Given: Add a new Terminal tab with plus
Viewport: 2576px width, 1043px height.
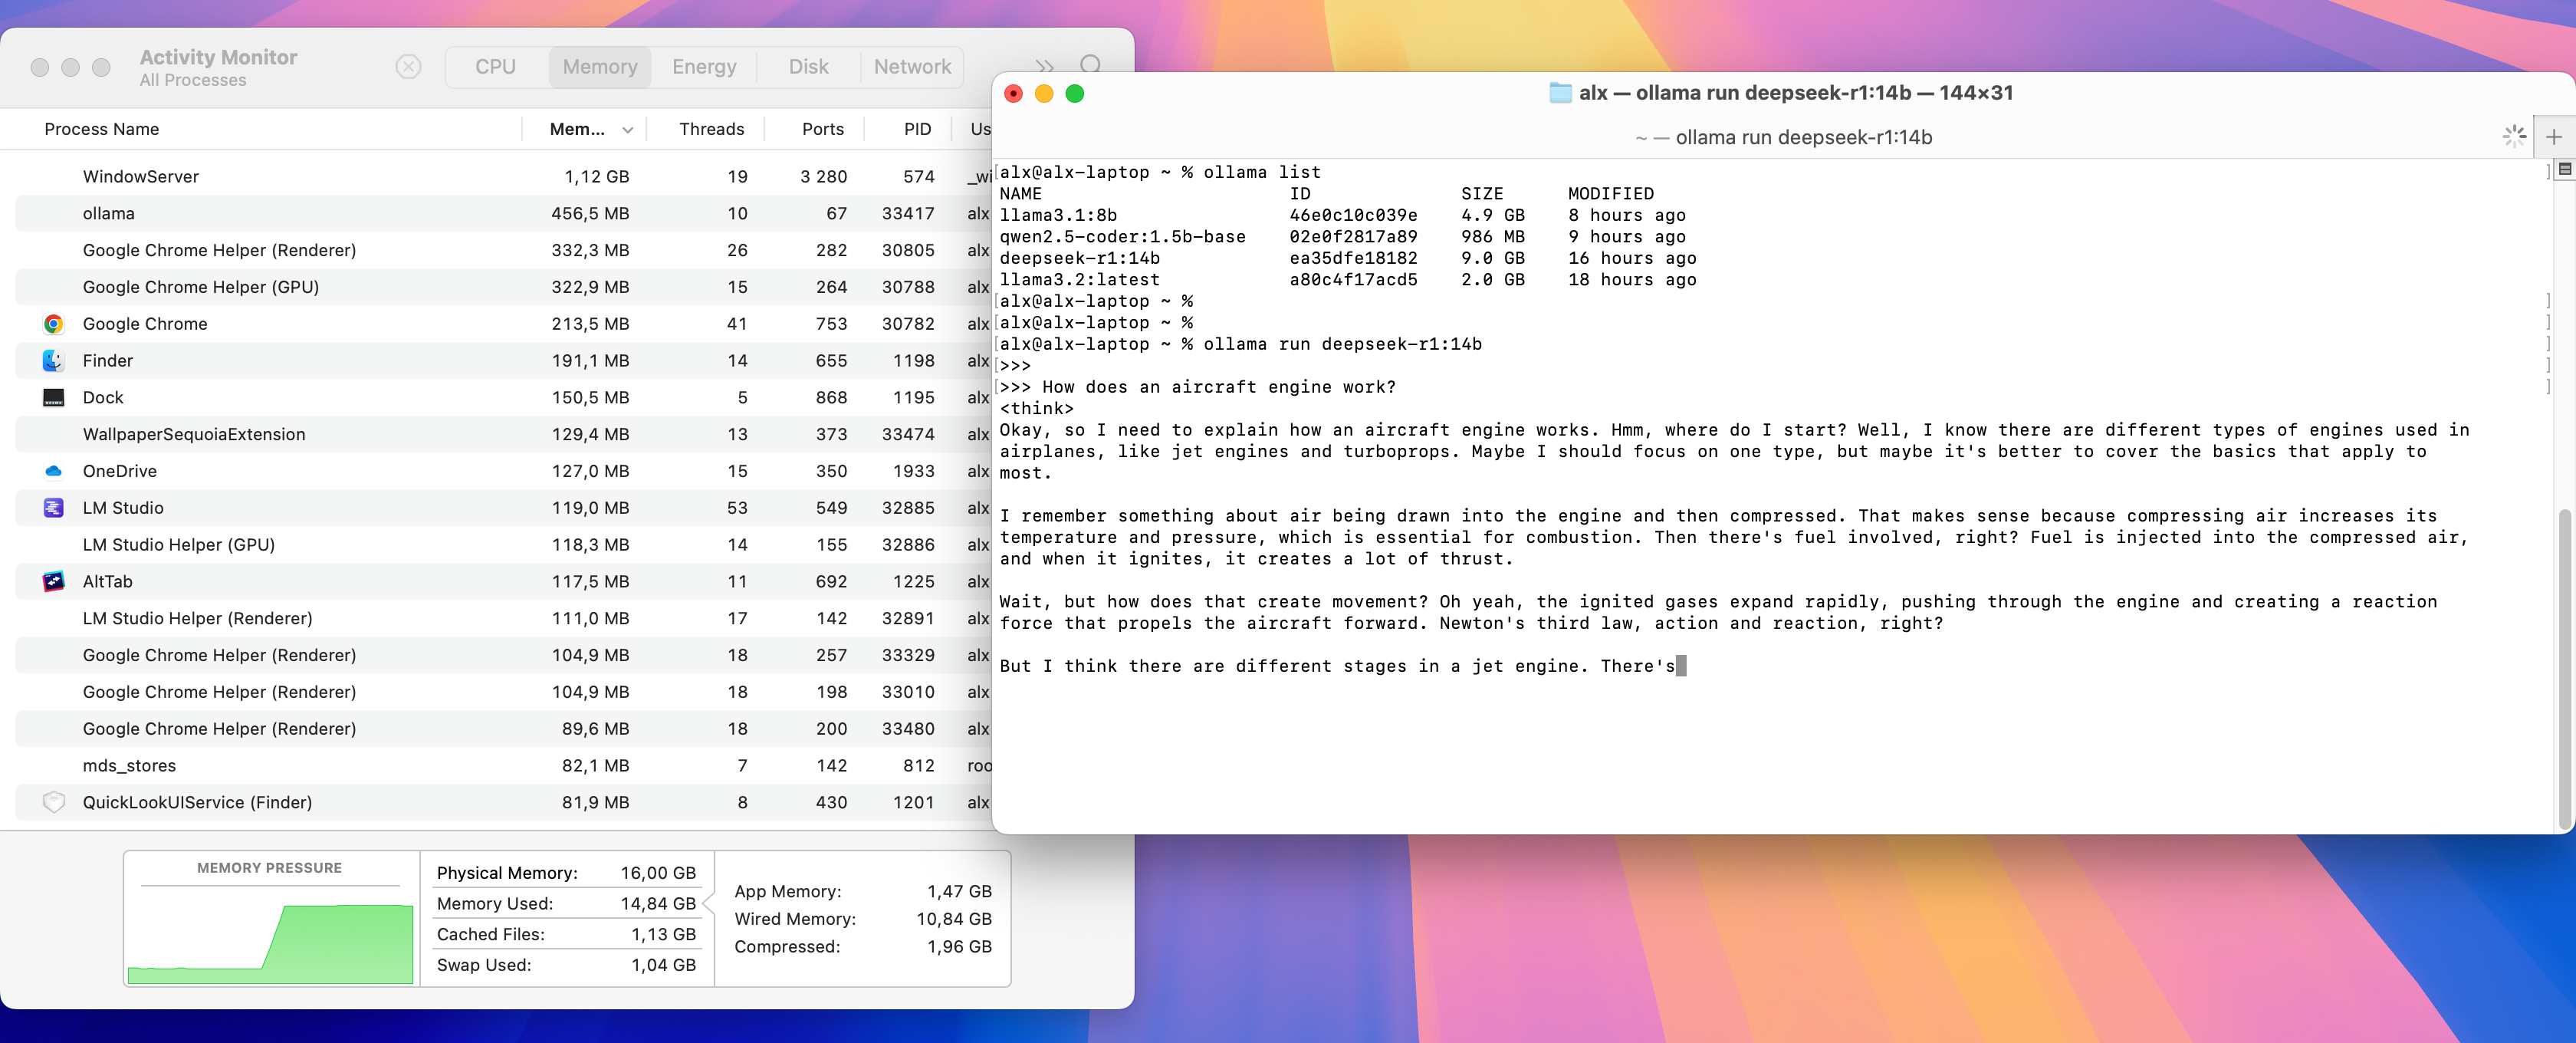Looking at the screenshot, I should coord(2553,137).
